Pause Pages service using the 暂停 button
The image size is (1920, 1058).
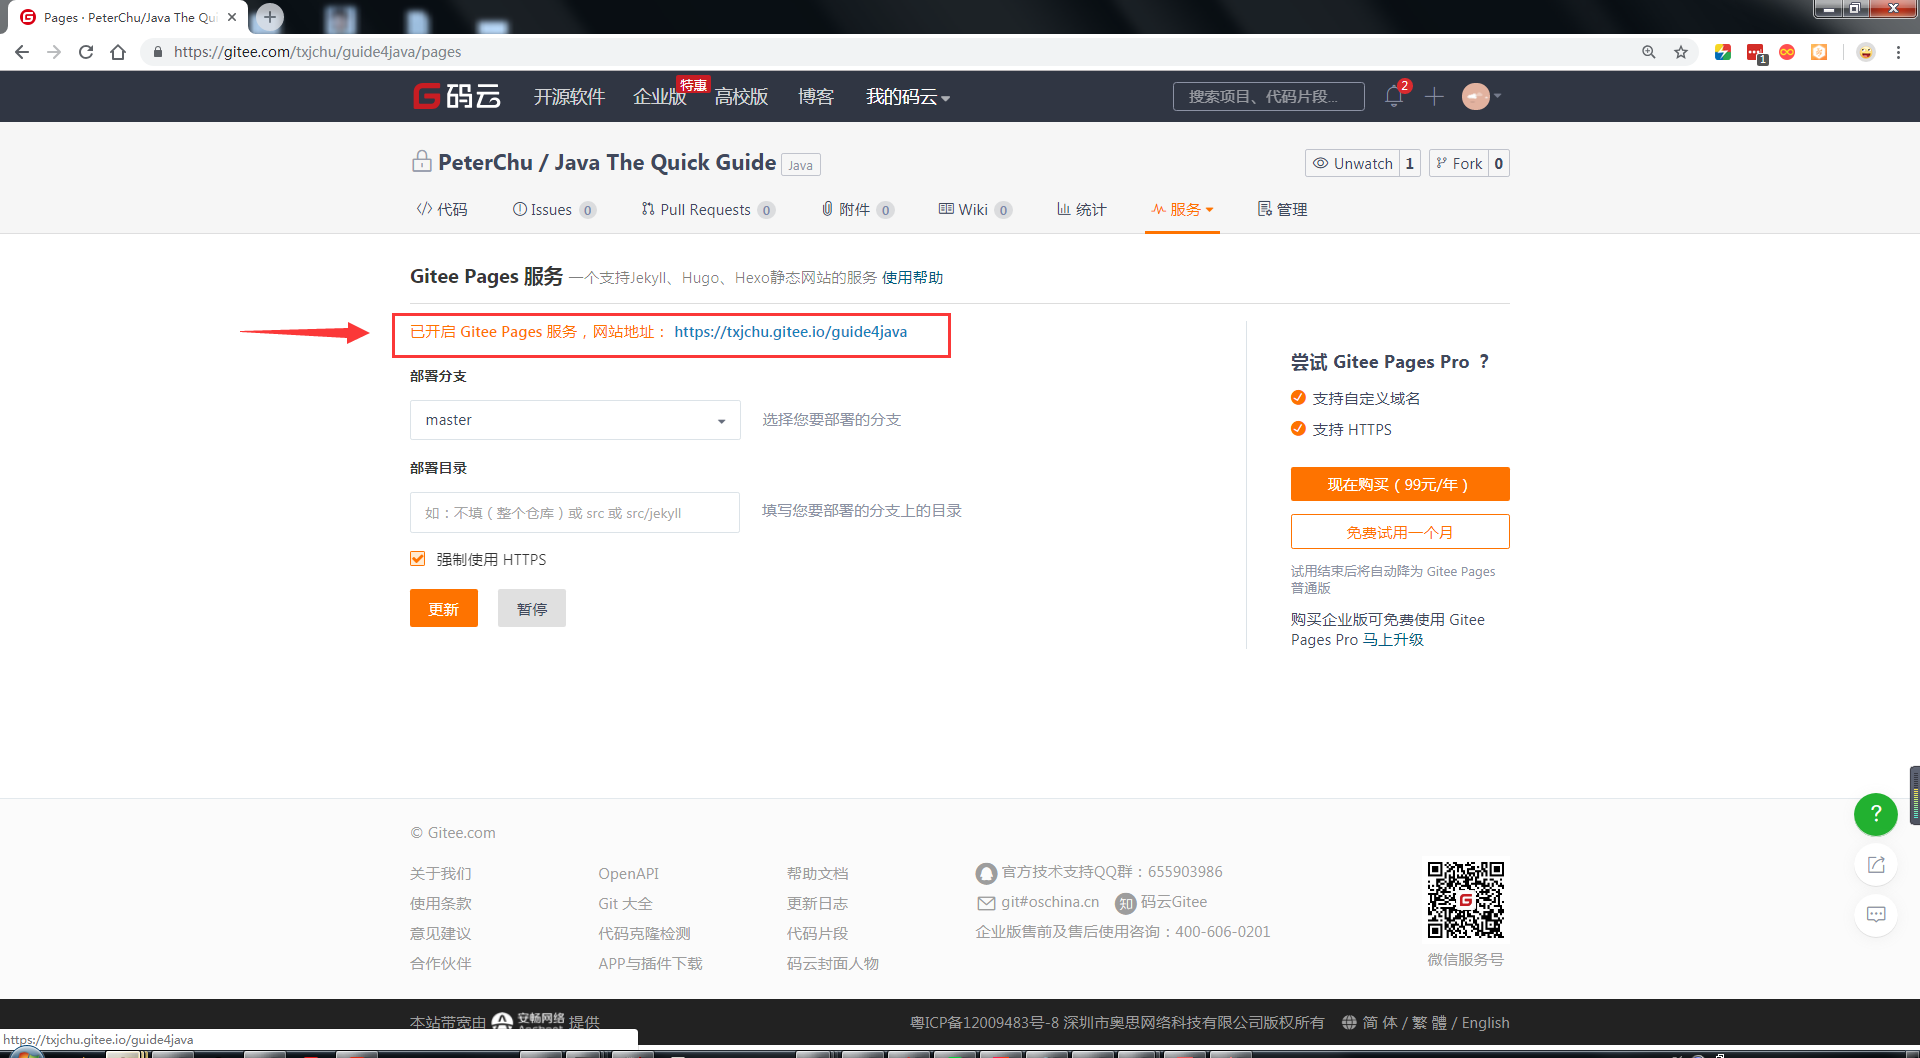pos(531,608)
